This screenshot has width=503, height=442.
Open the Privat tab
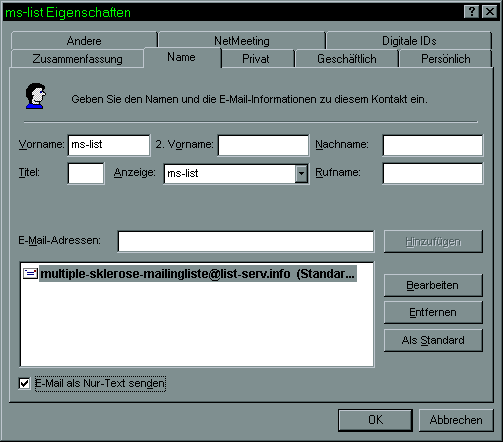(256, 59)
